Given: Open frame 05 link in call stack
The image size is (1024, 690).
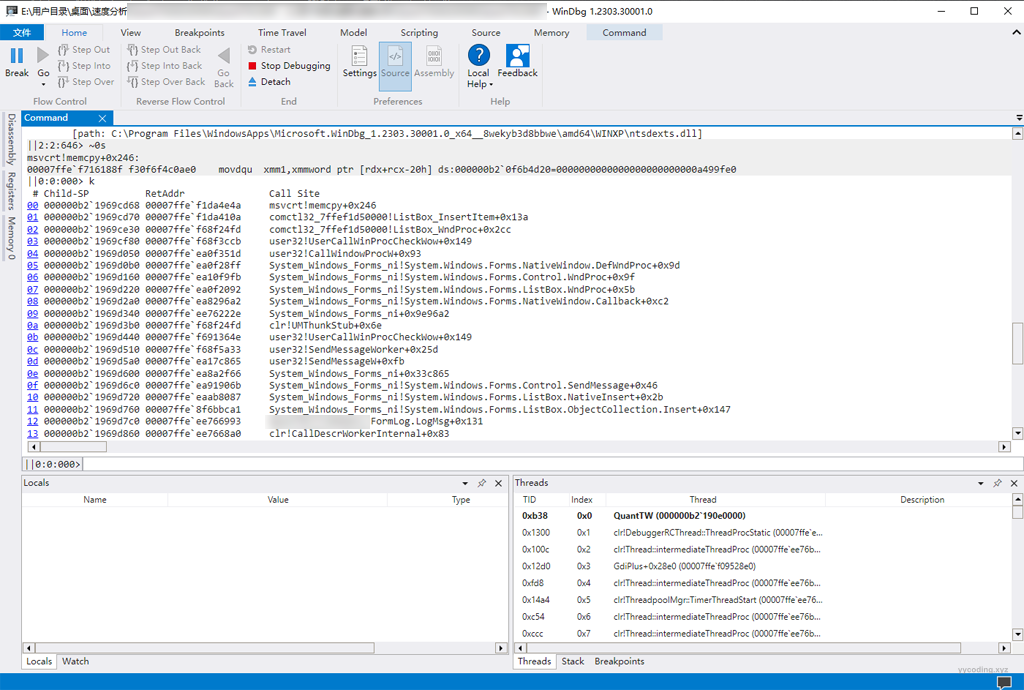Looking at the screenshot, I should pyautogui.click(x=33, y=265).
